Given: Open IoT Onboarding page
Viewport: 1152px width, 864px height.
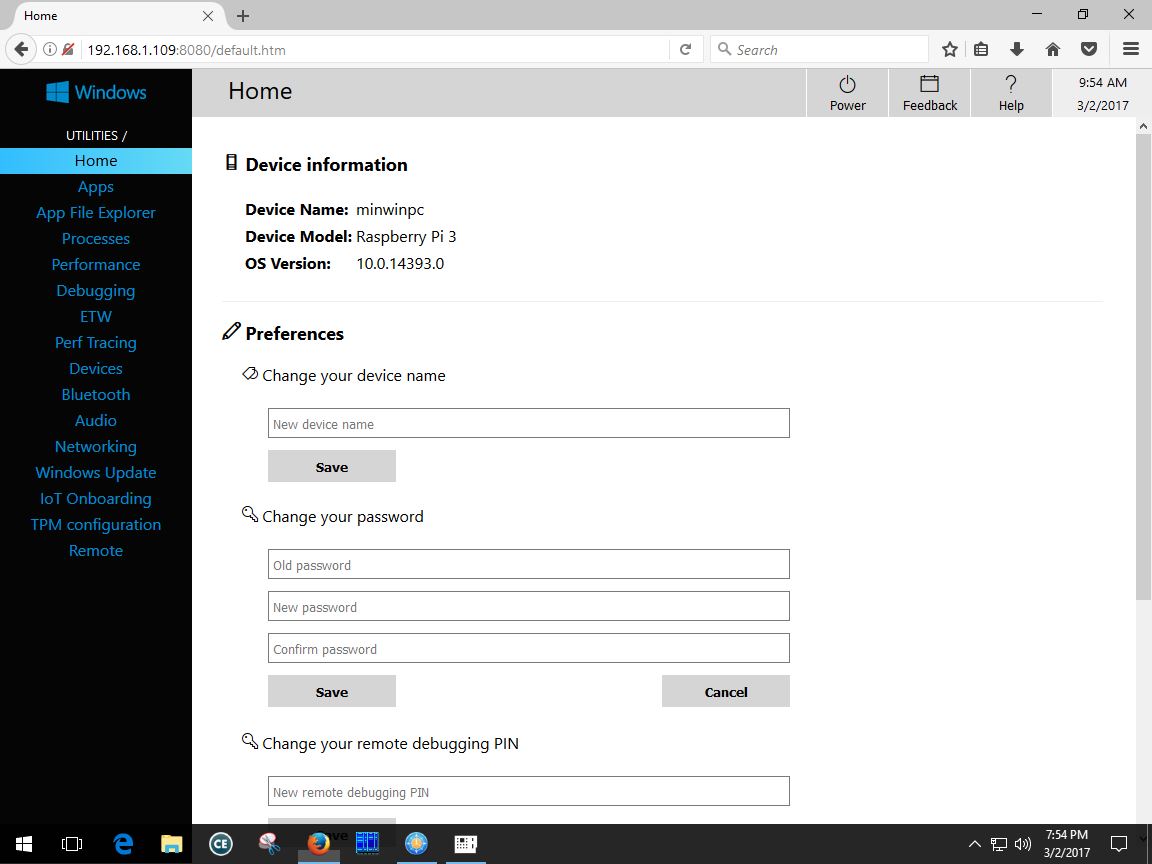Looking at the screenshot, I should 96,499.
